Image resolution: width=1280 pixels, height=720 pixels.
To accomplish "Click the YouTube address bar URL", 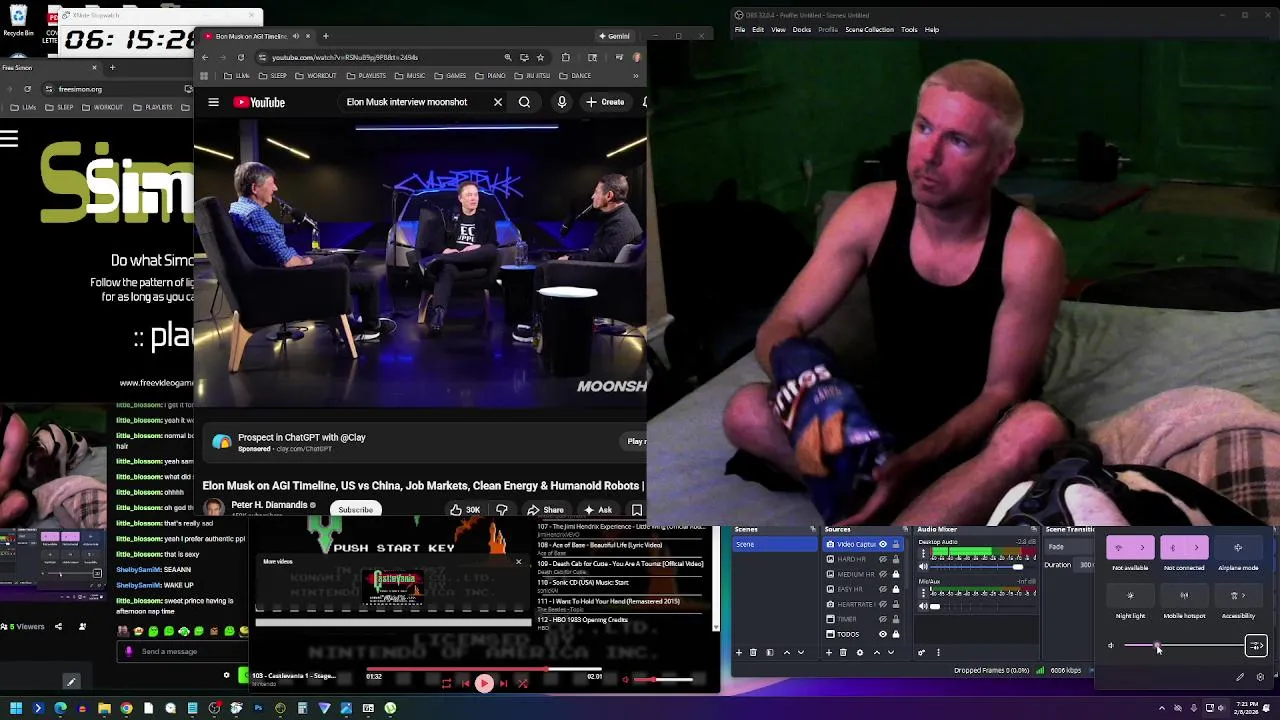I will coord(345,57).
